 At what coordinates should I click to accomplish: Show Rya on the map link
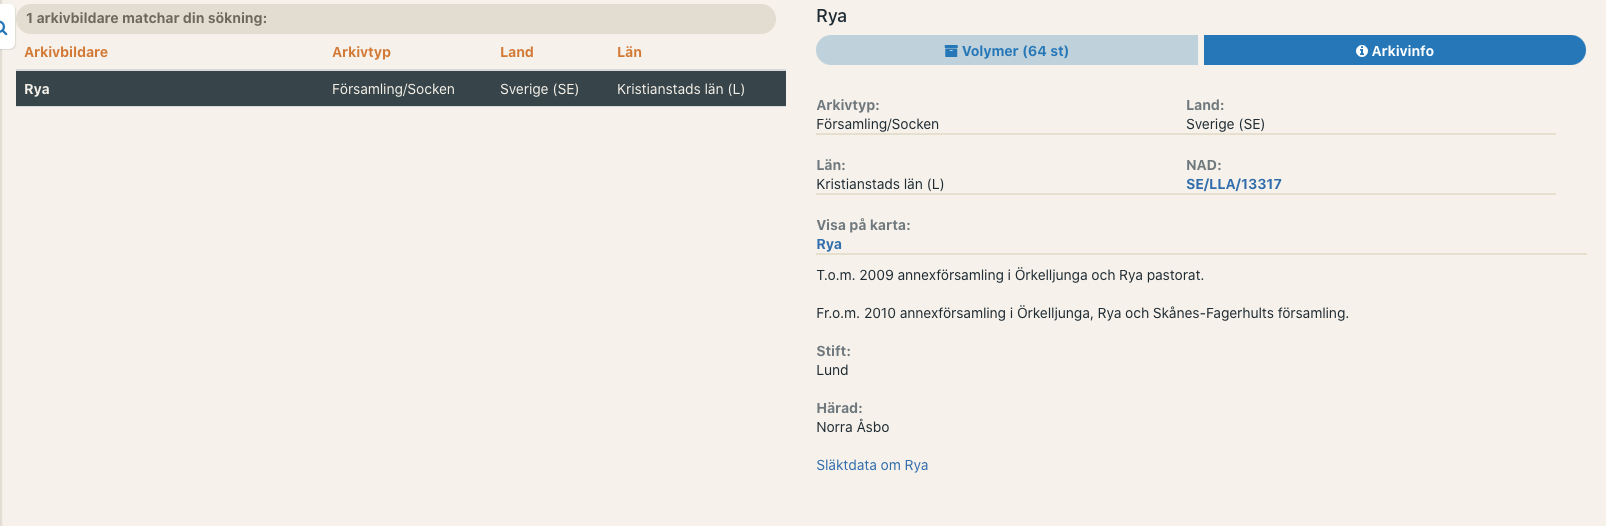[829, 244]
